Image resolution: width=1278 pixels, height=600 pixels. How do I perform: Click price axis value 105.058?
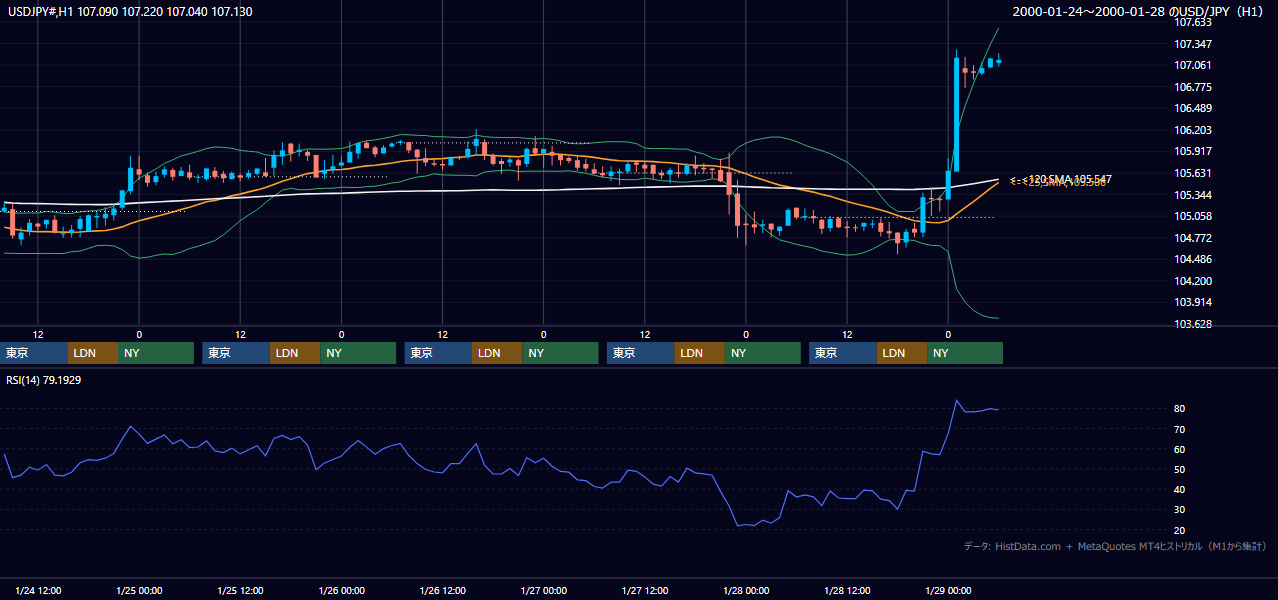tap(1194, 216)
